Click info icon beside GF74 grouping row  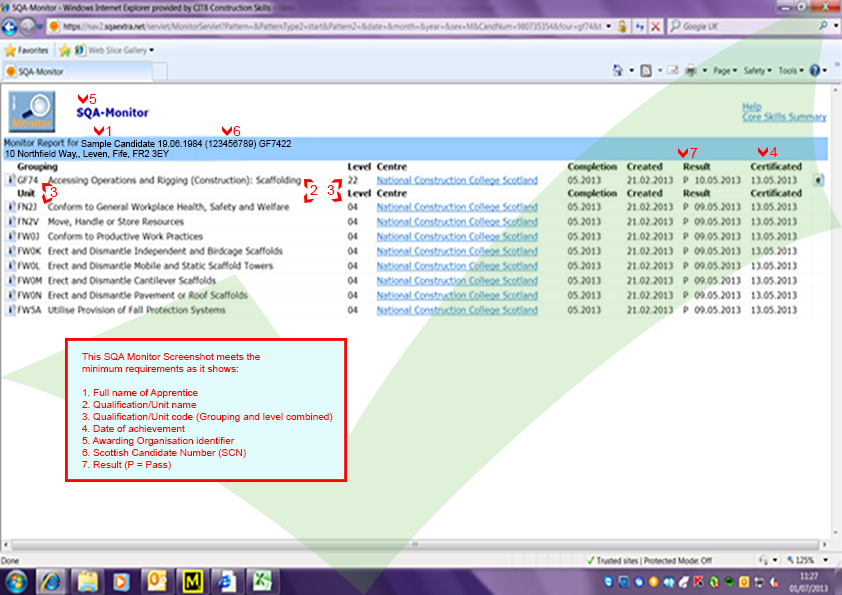10,180
